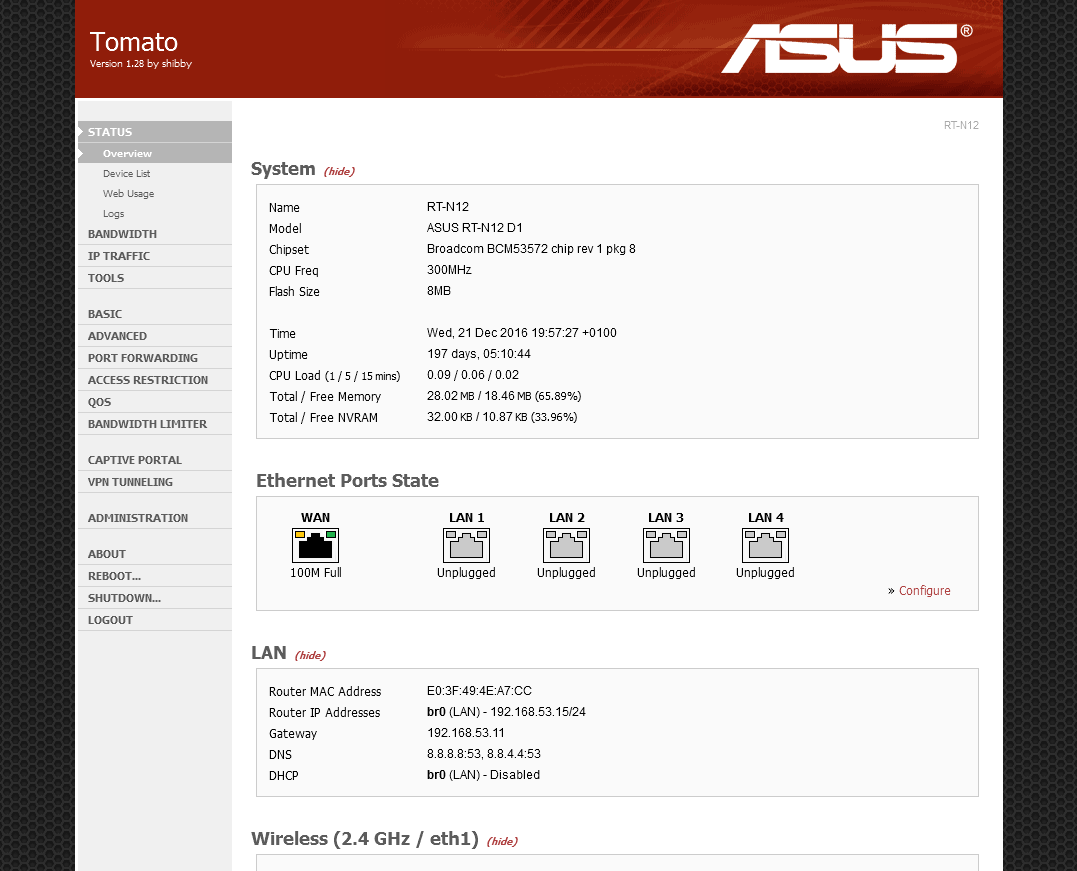Viewport: 1077px width, 871px height.
Task: Click the CPU Freq value 300MHz
Action: pos(449,270)
